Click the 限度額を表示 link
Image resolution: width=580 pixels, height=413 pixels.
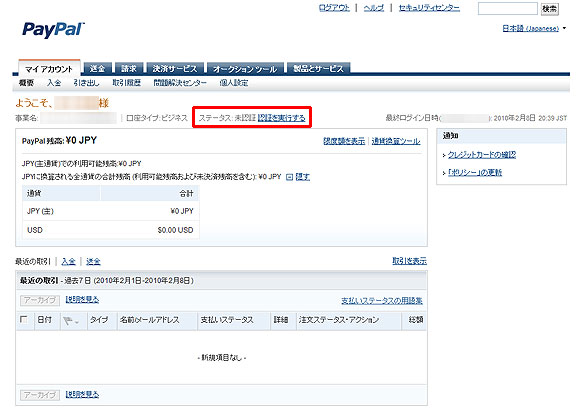coord(344,141)
